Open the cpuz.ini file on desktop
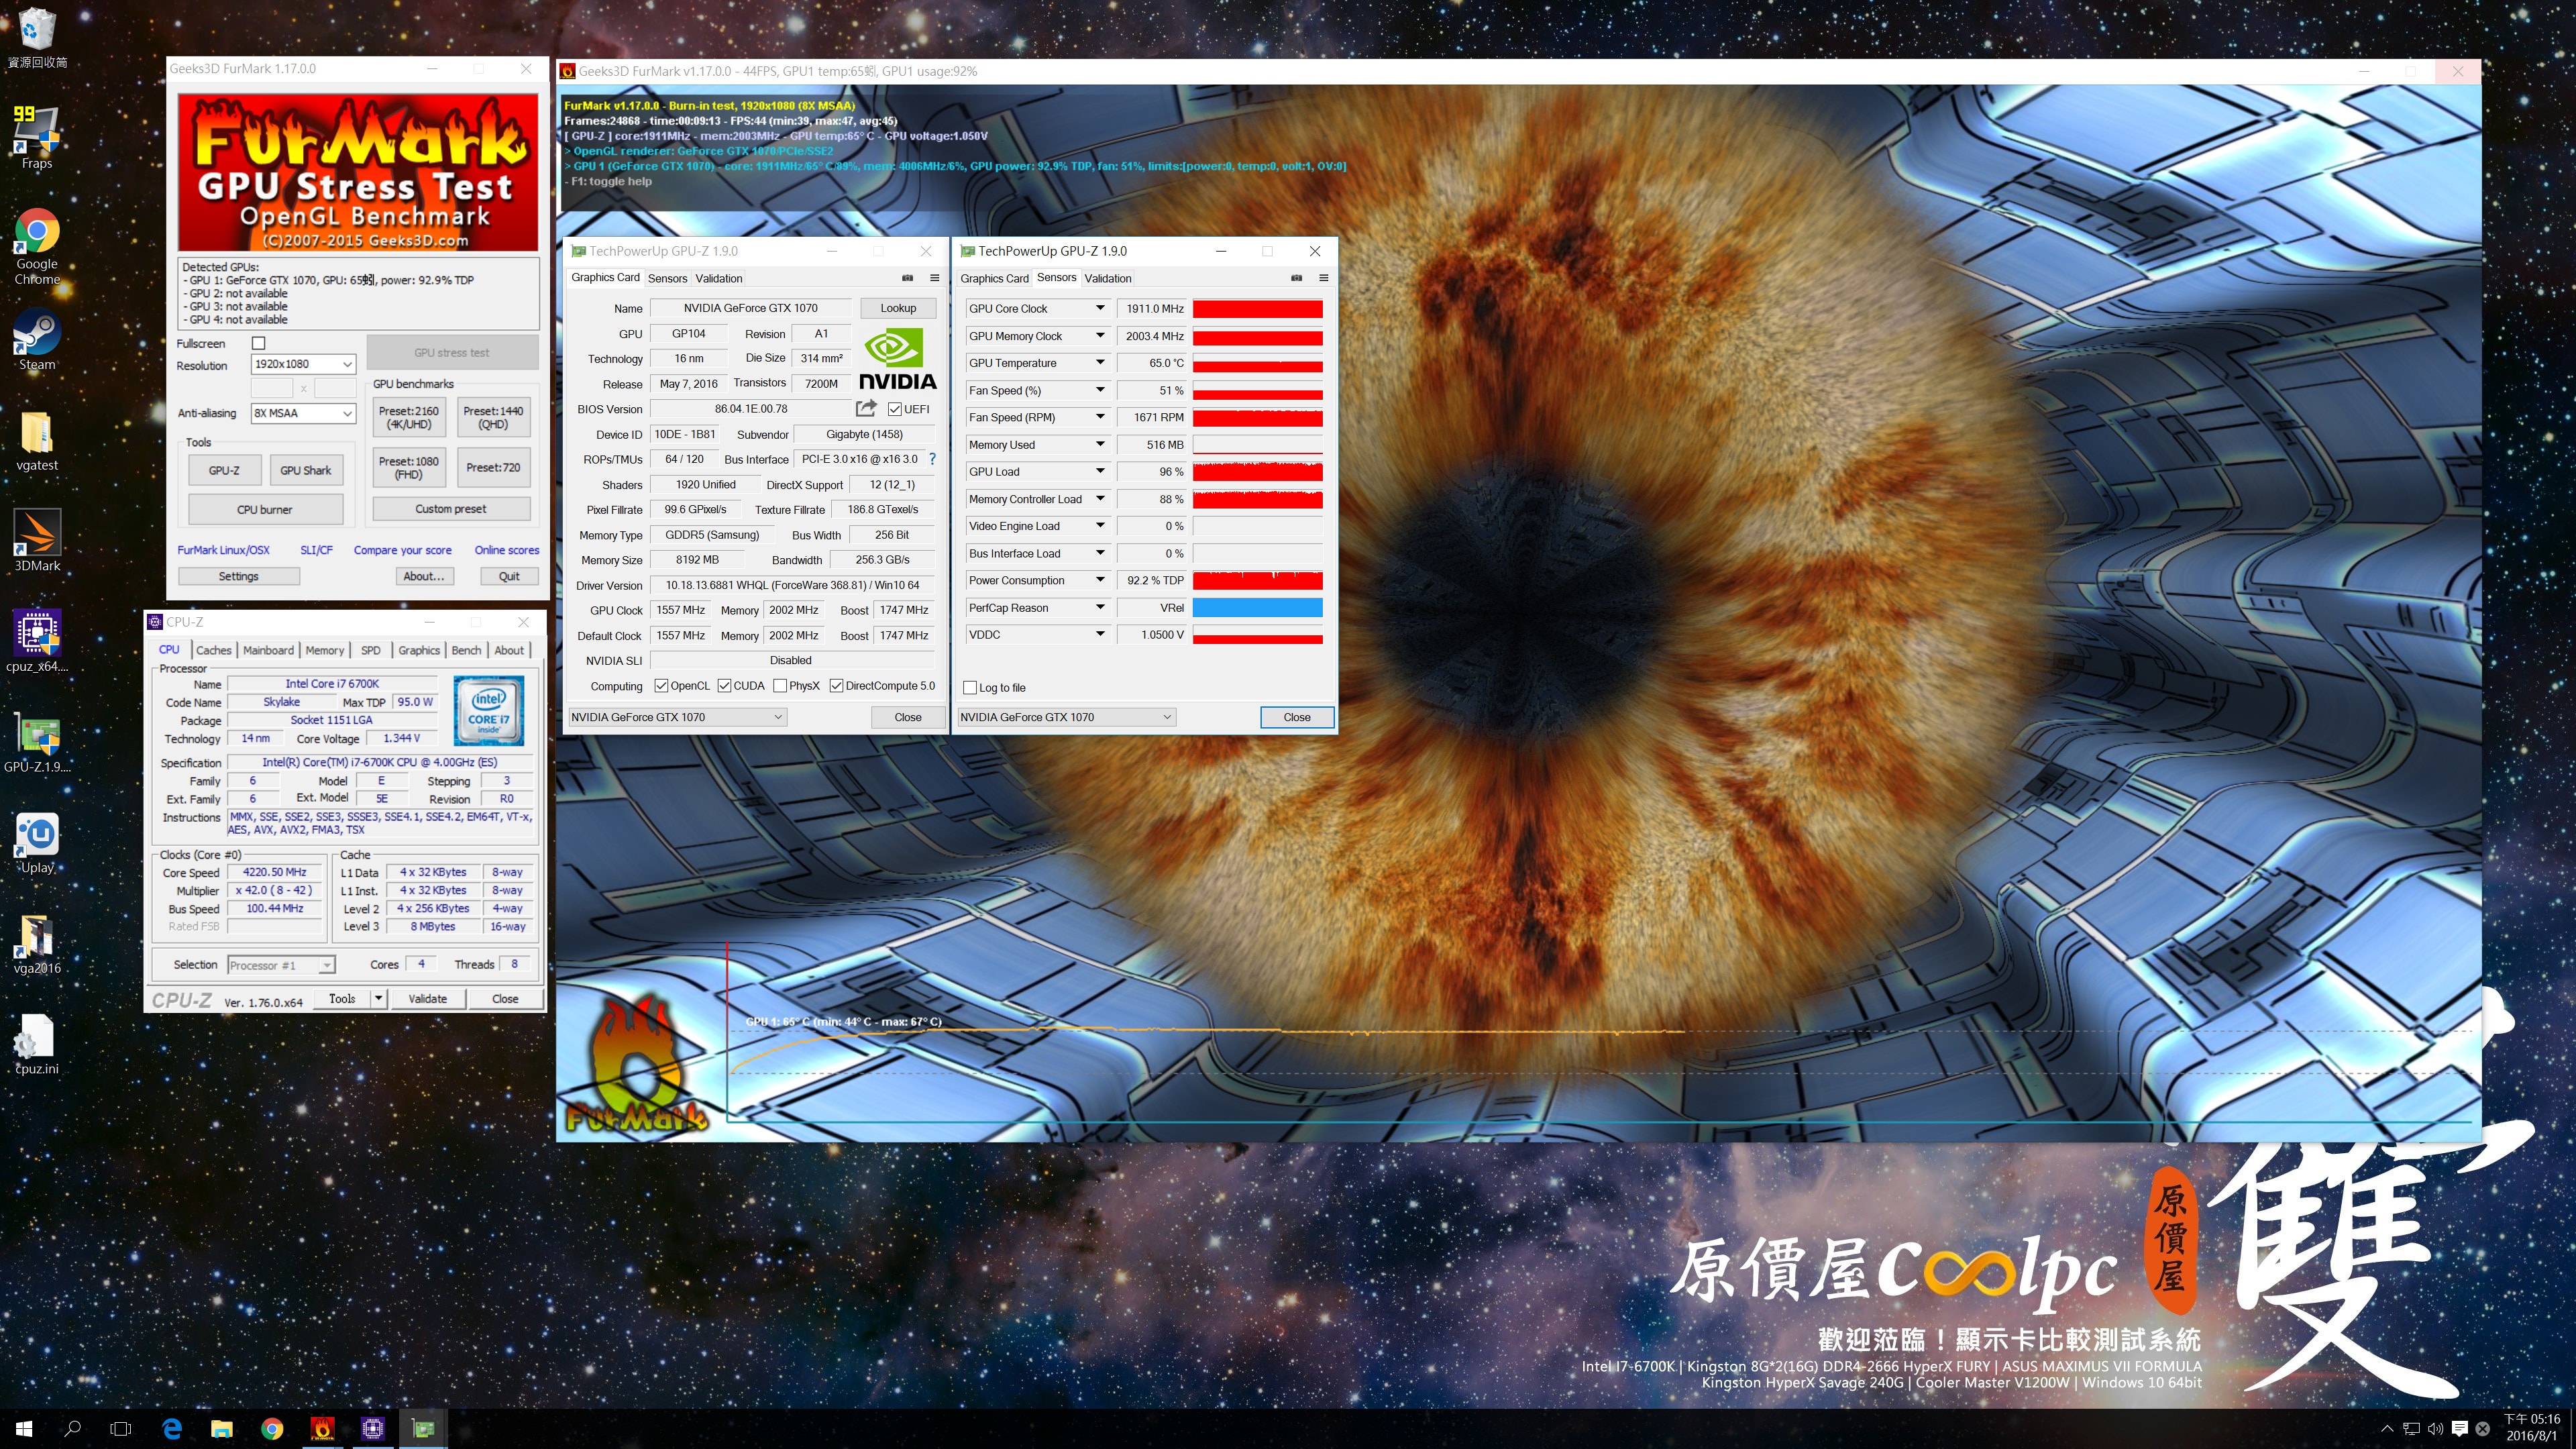Viewport: 2576px width, 1449px height. 37,1044
